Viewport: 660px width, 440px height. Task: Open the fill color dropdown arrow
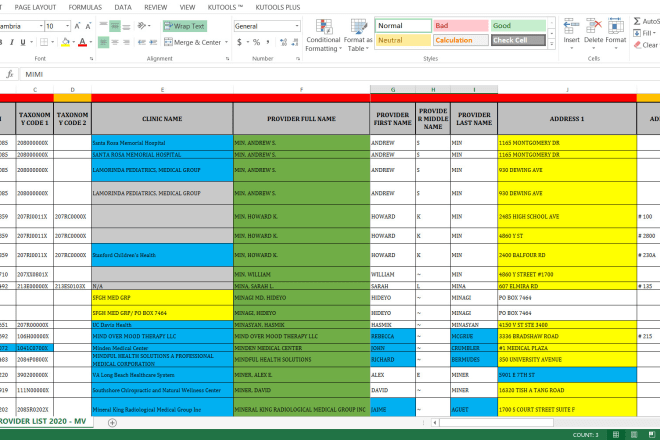click(74, 42)
